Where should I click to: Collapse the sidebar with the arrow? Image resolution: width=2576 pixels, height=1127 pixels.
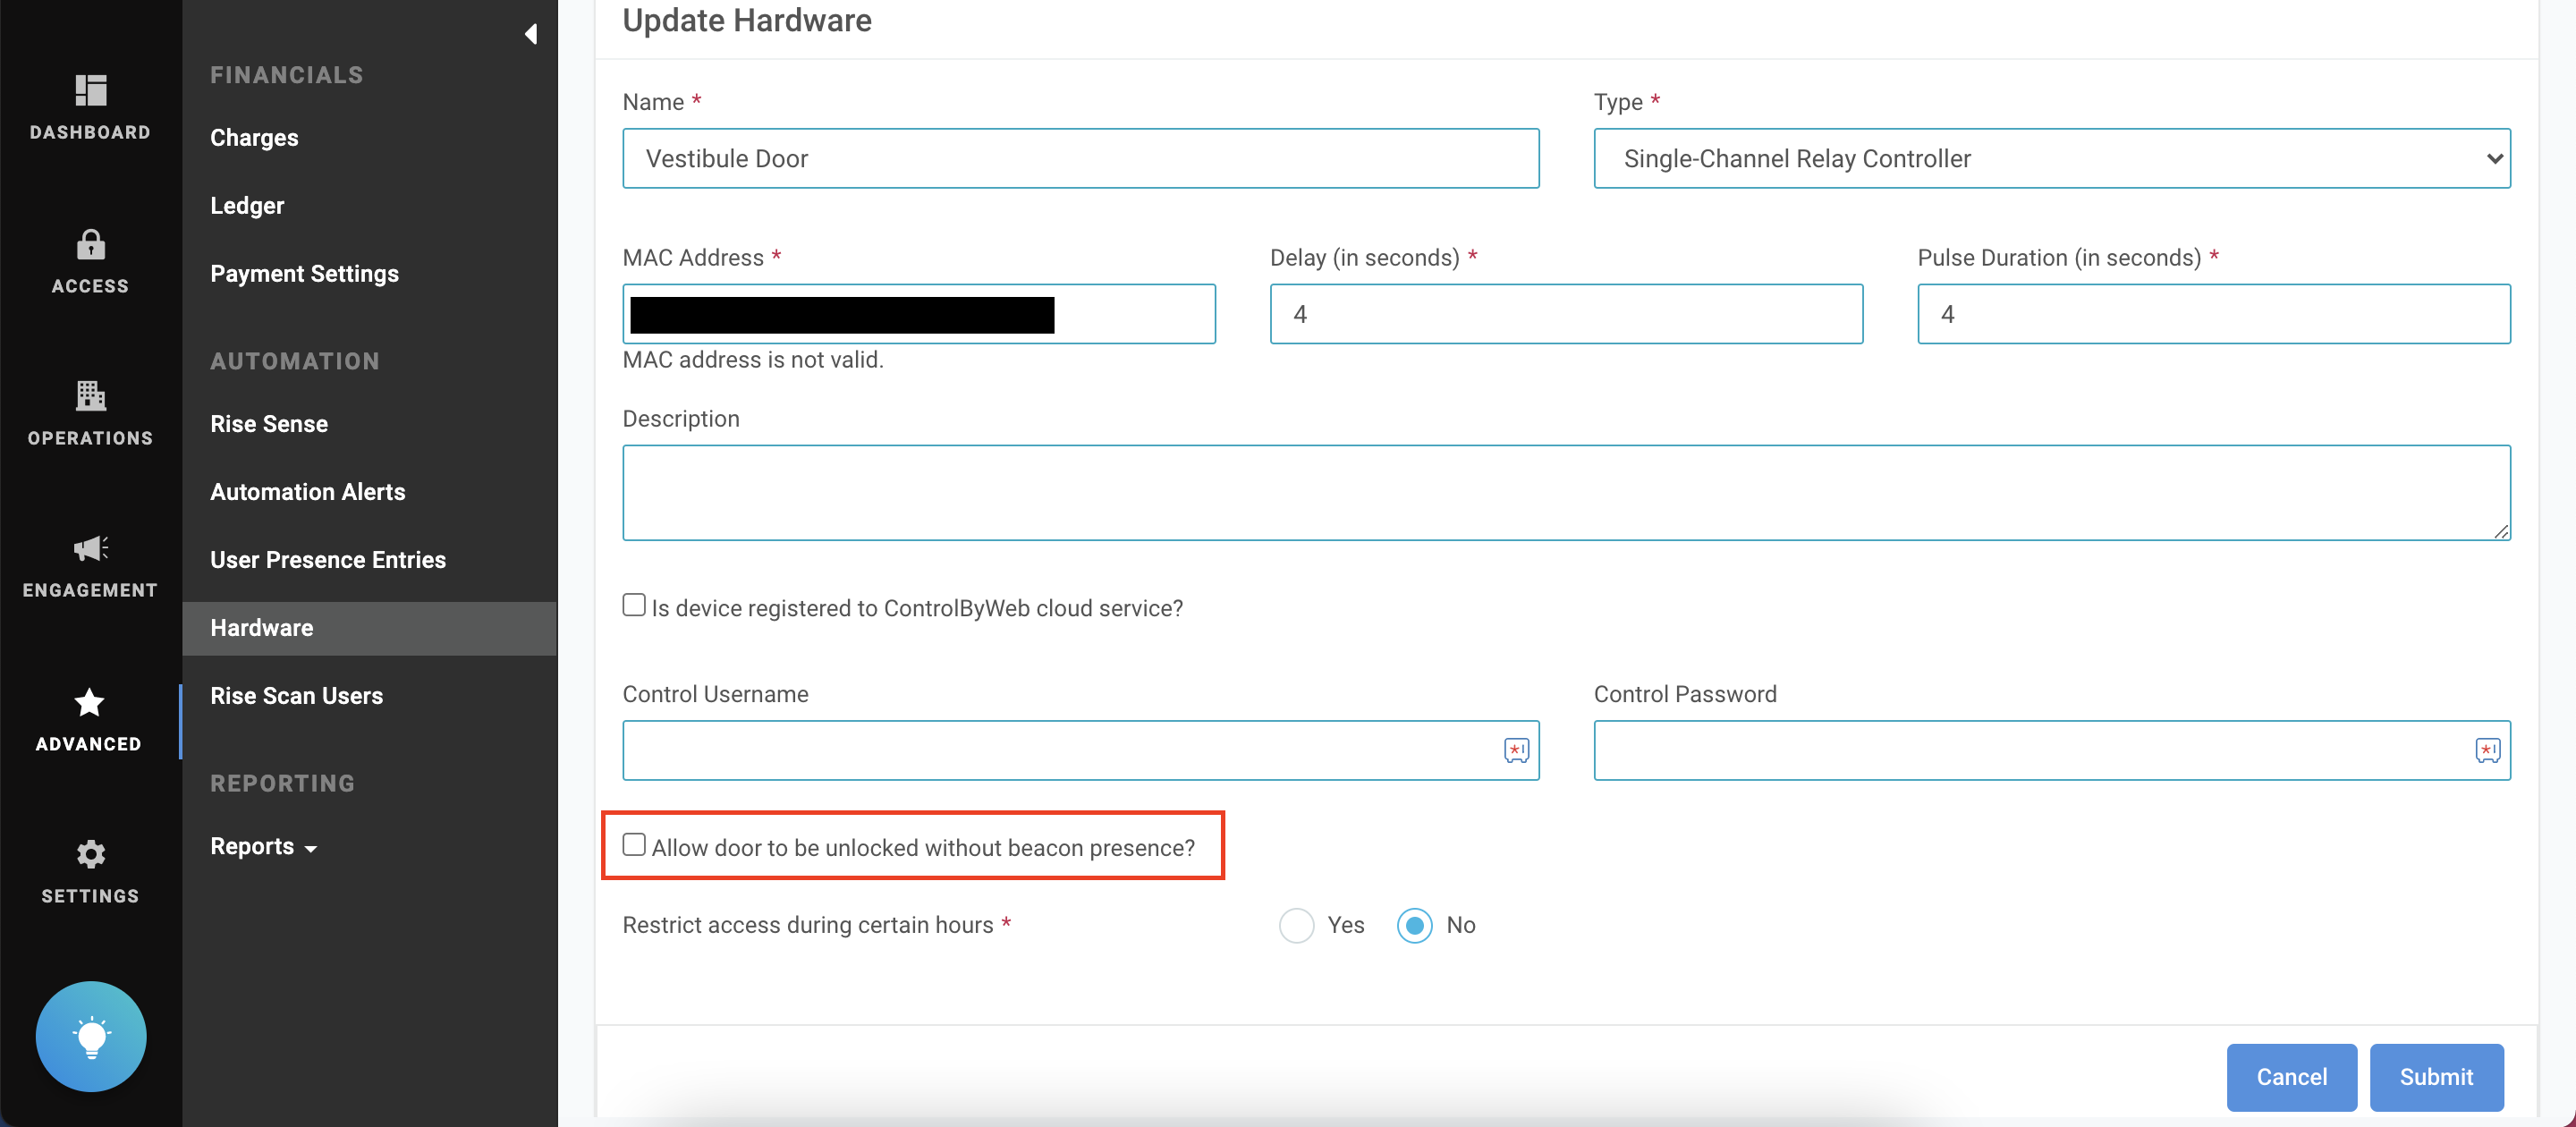coord(531,34)
